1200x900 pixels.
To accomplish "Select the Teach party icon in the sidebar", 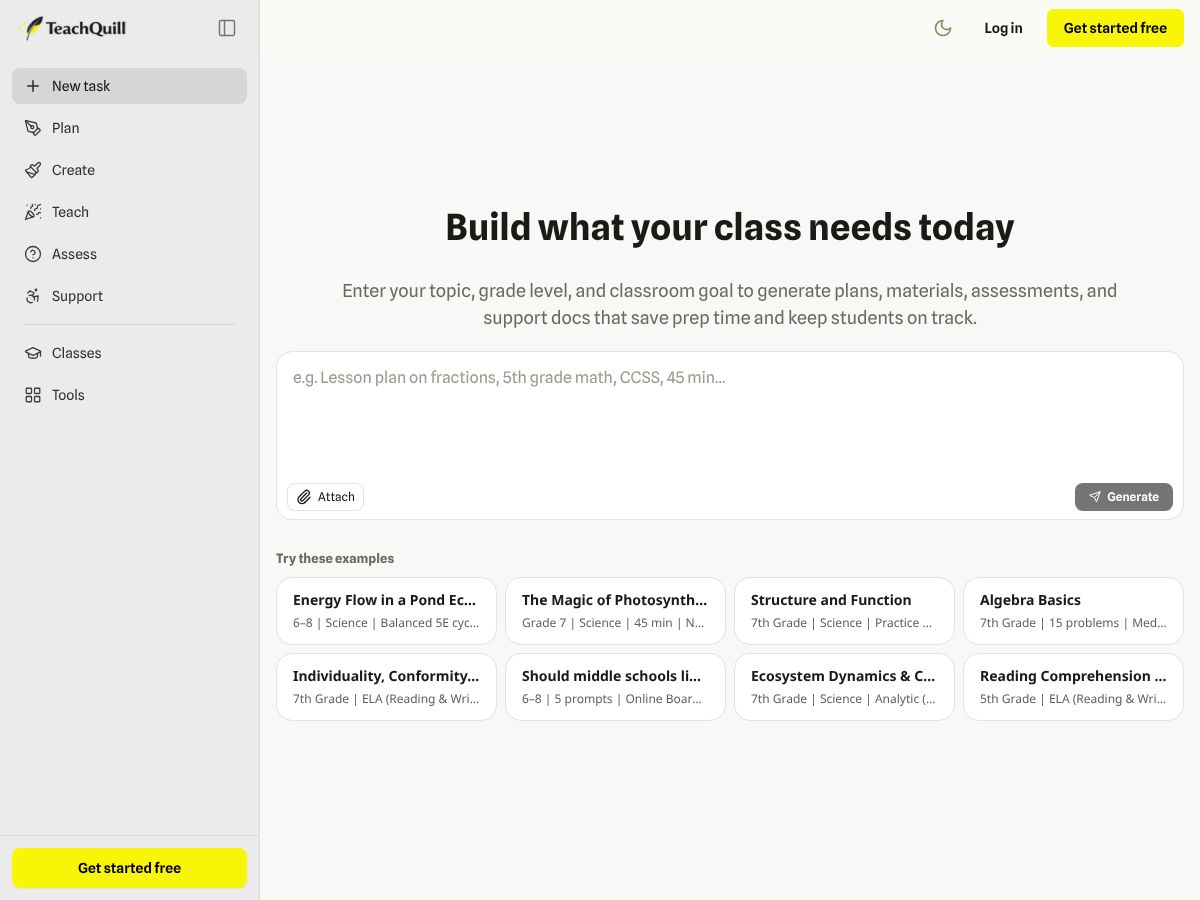I will pyautogui.click(x=33, y=212).
